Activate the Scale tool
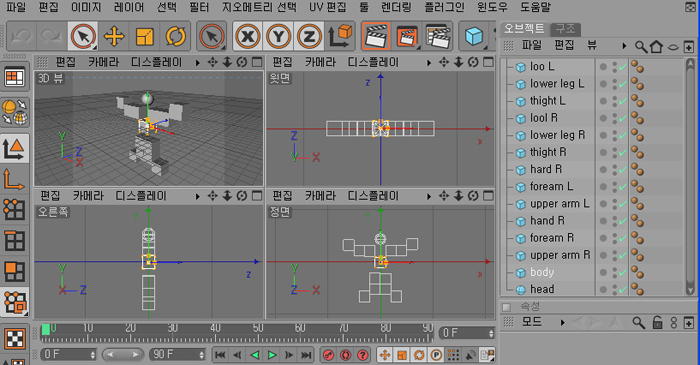 click(145, 36)
